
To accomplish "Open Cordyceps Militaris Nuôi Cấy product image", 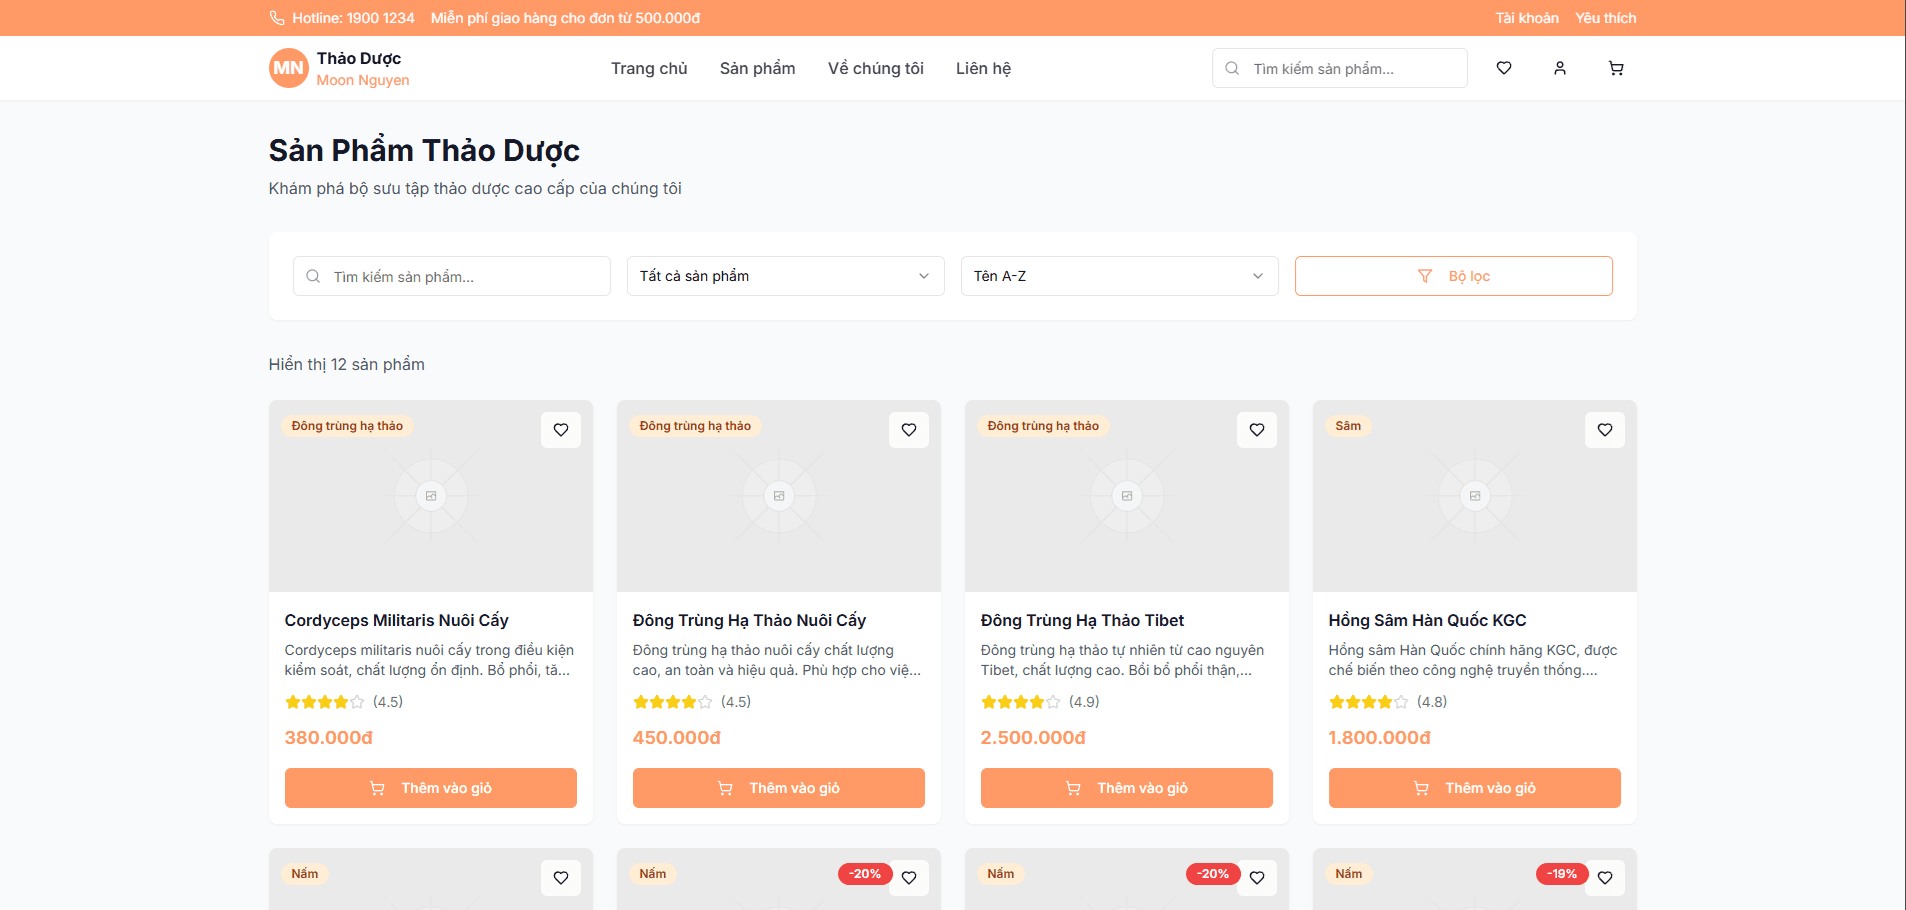I will 431,496.
